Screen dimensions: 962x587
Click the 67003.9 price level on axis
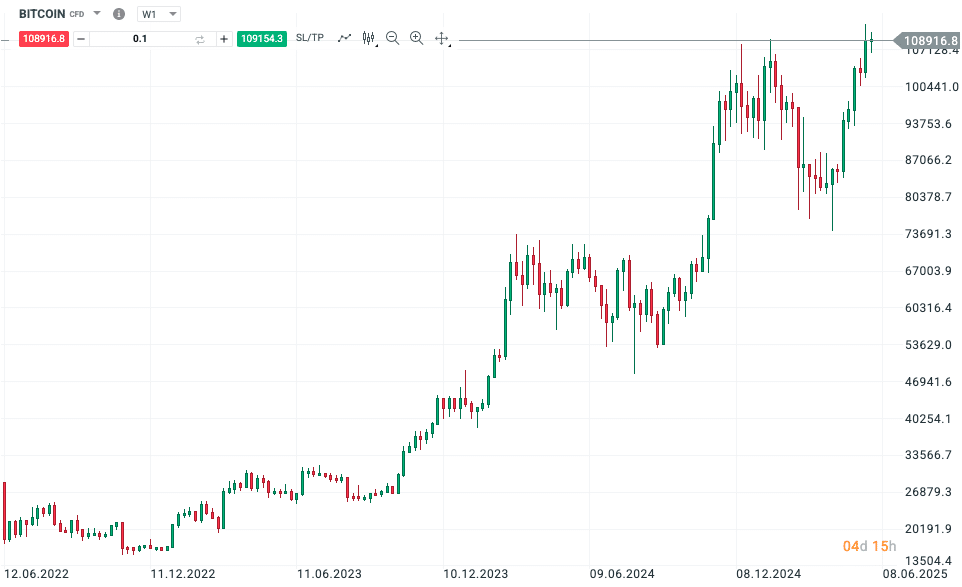[x=928, y=270]
